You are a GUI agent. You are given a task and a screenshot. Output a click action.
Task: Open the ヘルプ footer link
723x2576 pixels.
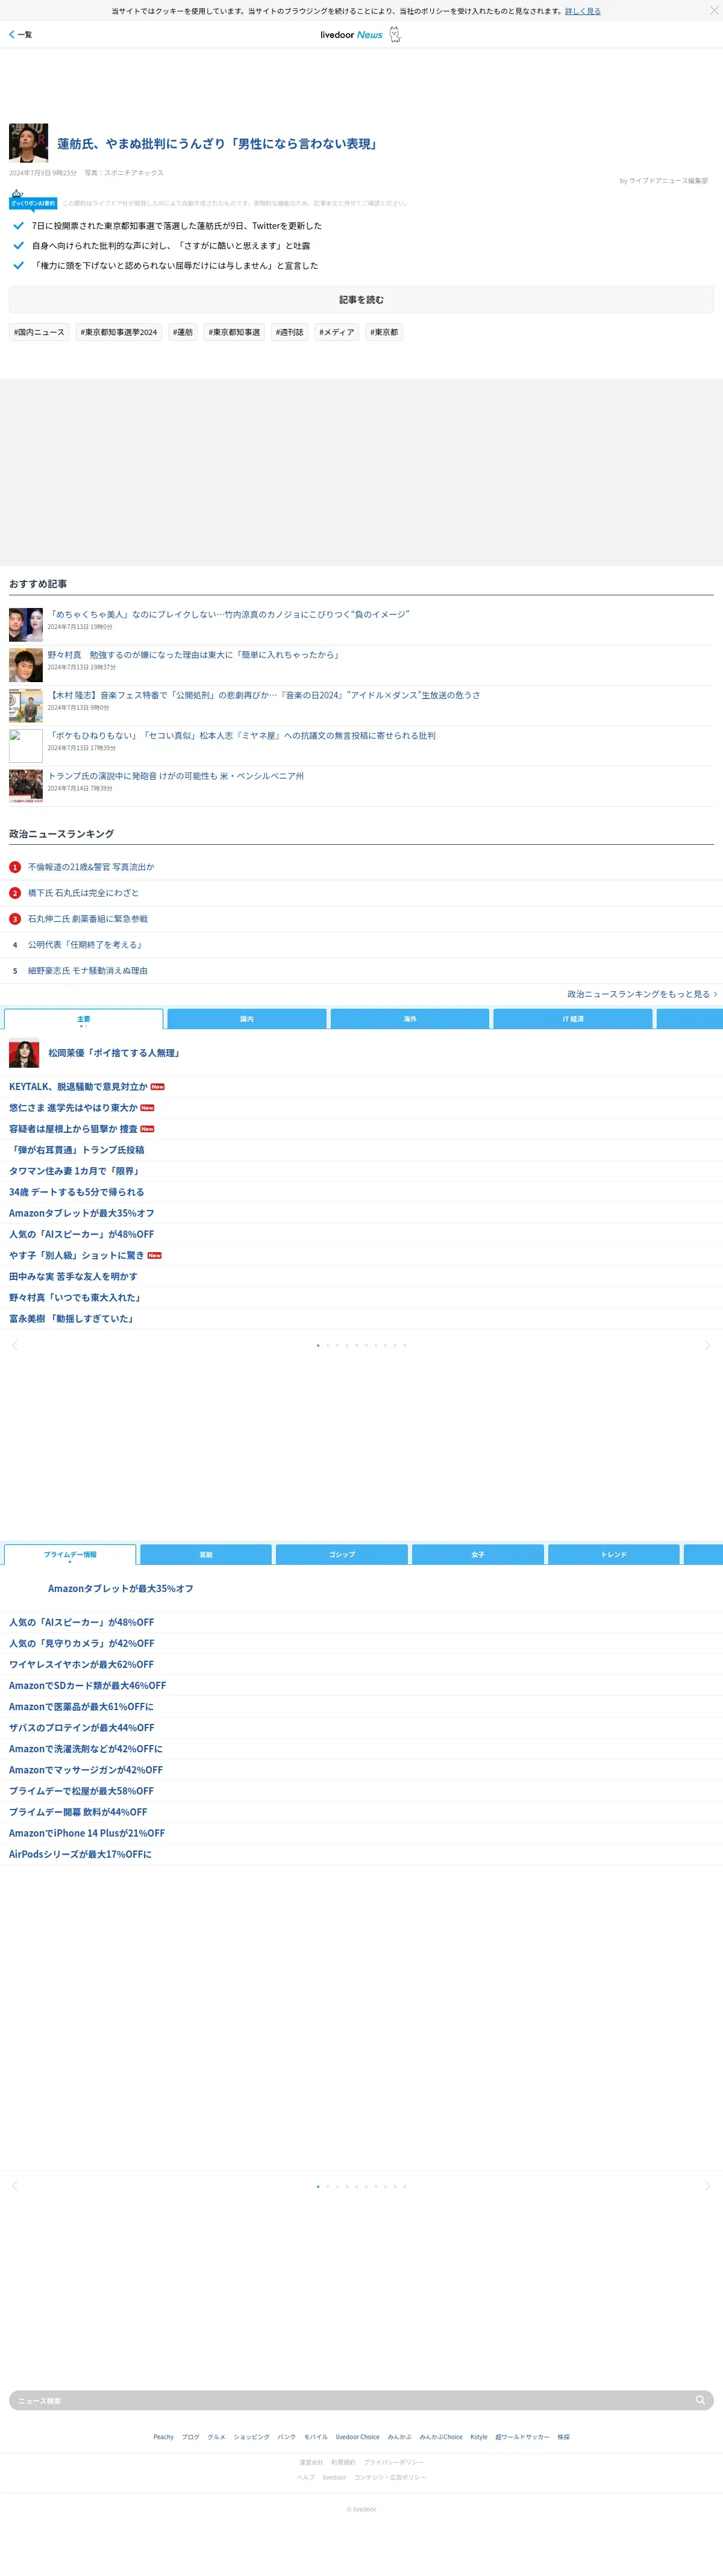(306, 2477)
